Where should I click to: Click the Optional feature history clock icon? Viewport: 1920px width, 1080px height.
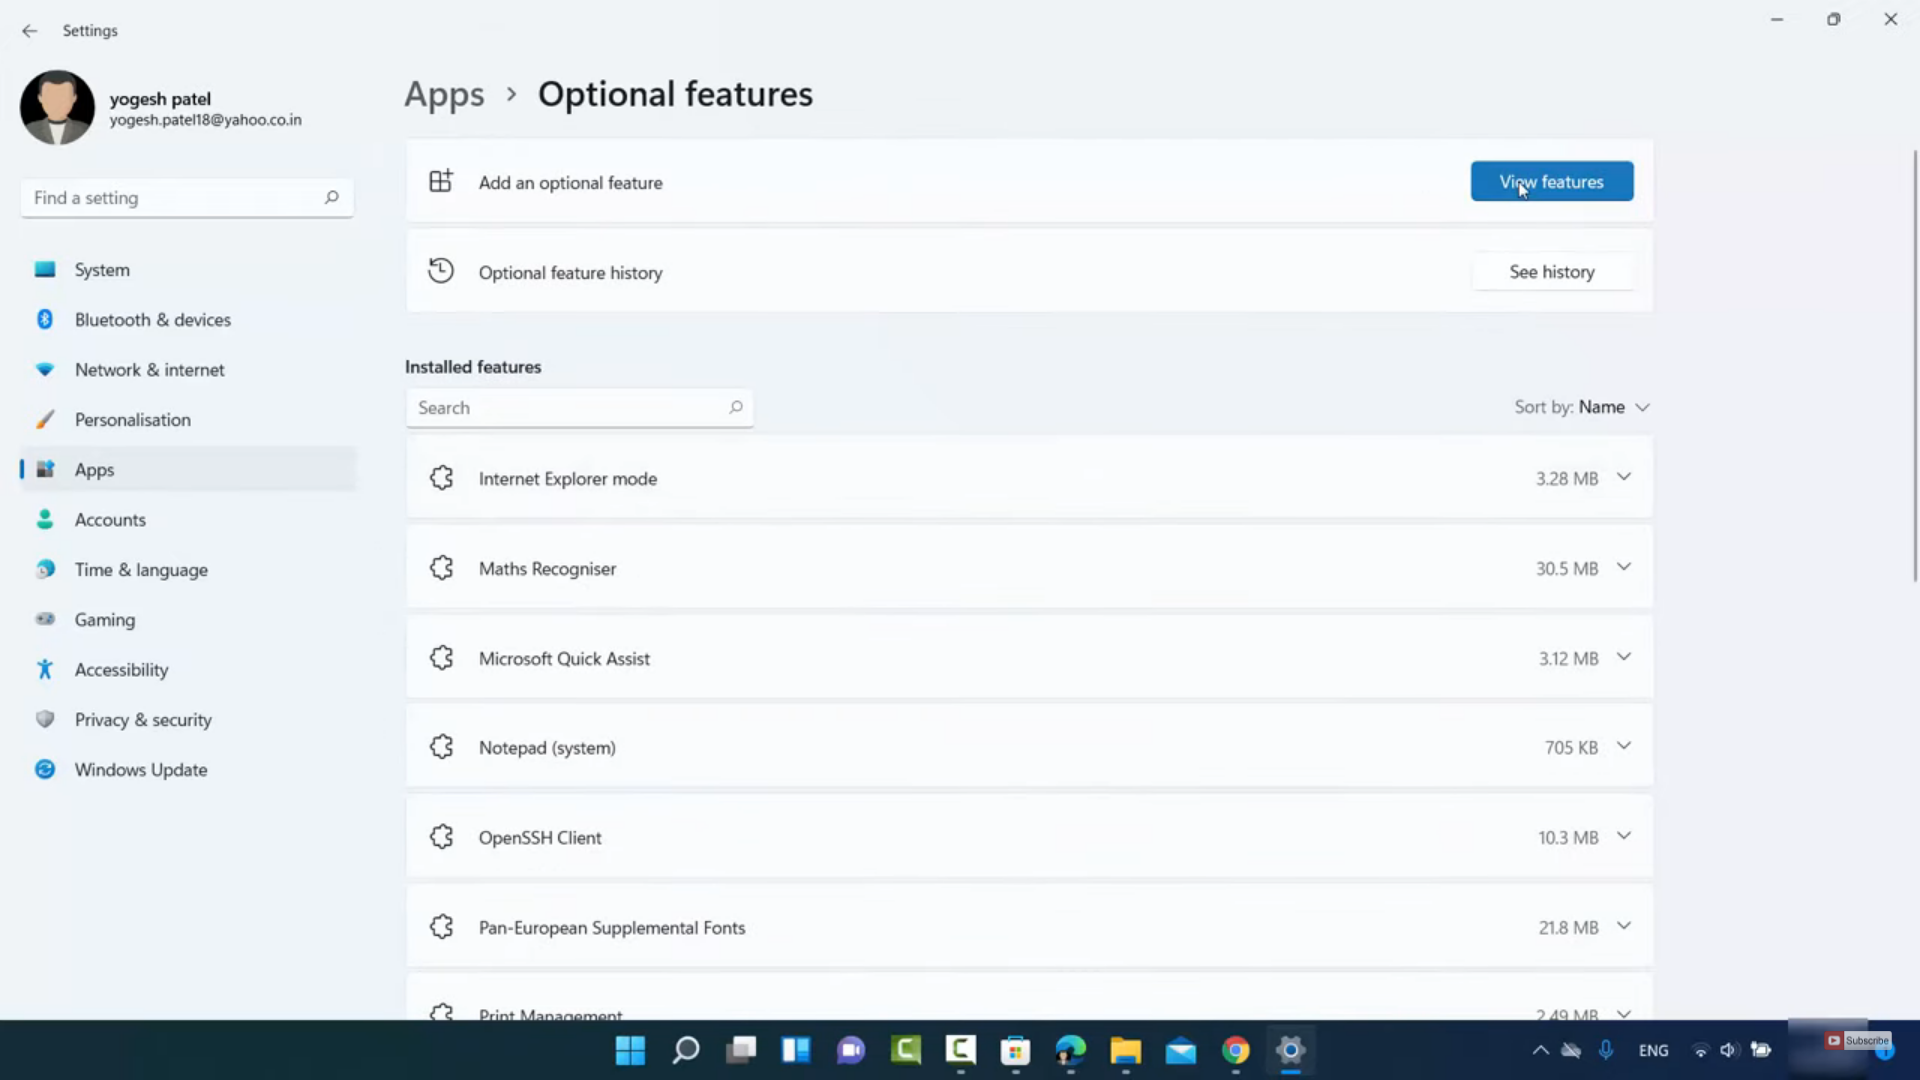[441, 271]
